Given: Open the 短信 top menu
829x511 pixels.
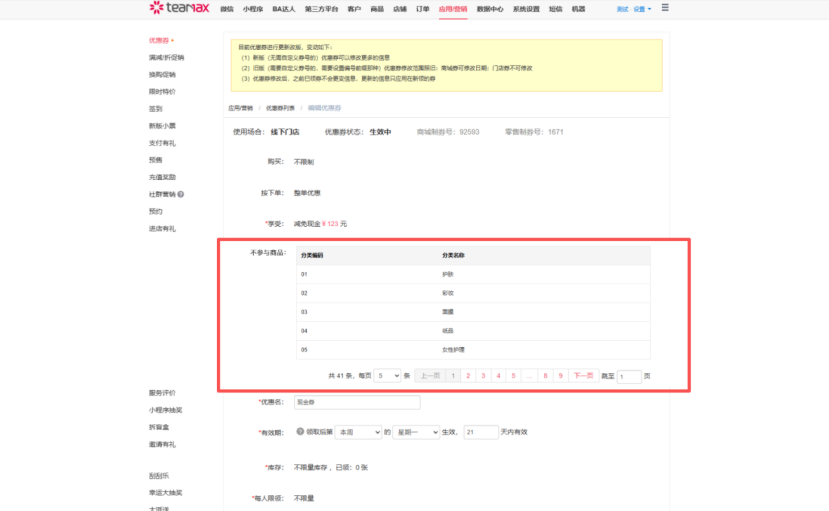Looking at the screenshot, I should tap(556, 9).
